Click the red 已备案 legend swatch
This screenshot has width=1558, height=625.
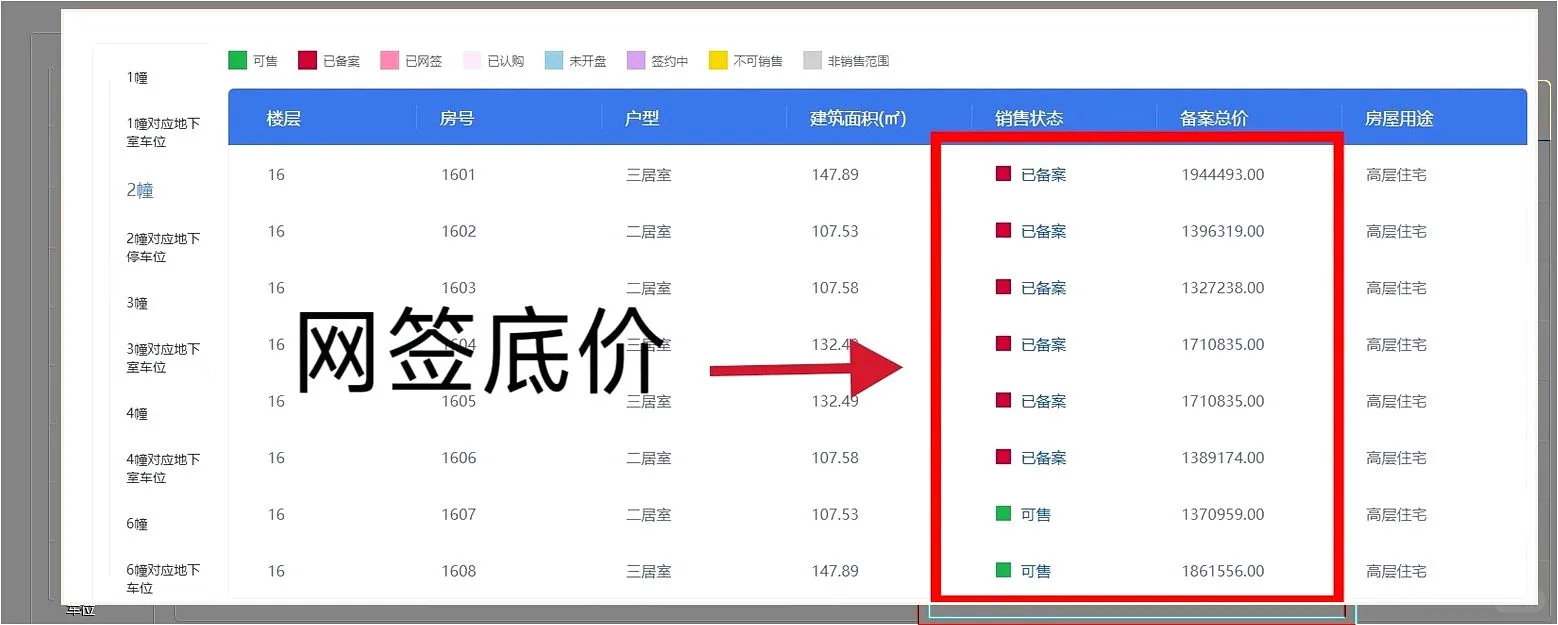tap(307, 60)
